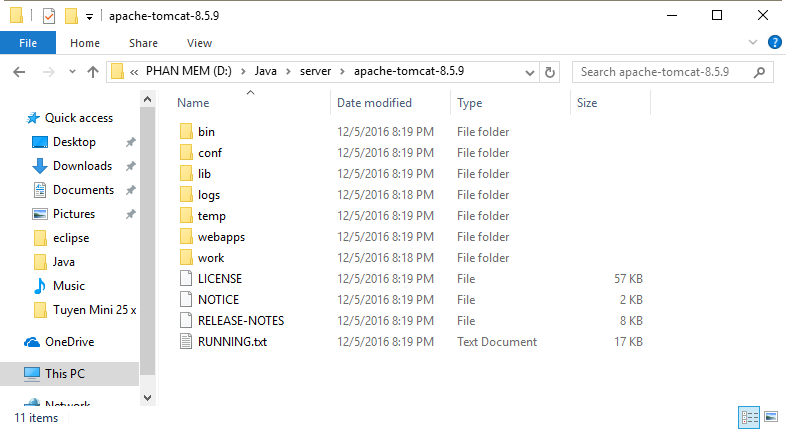Screen dimensions: 786x429
Task: Select the webapps folder name
Action: [221, 237]
